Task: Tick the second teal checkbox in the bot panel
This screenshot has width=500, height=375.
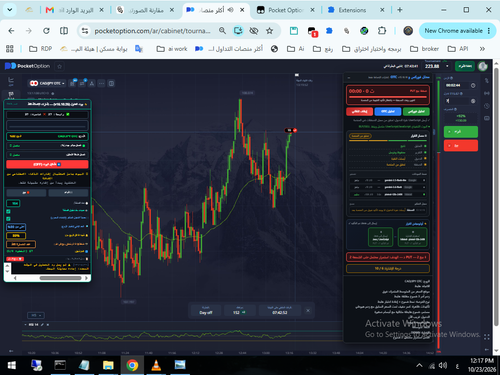Action: [8, 219]
